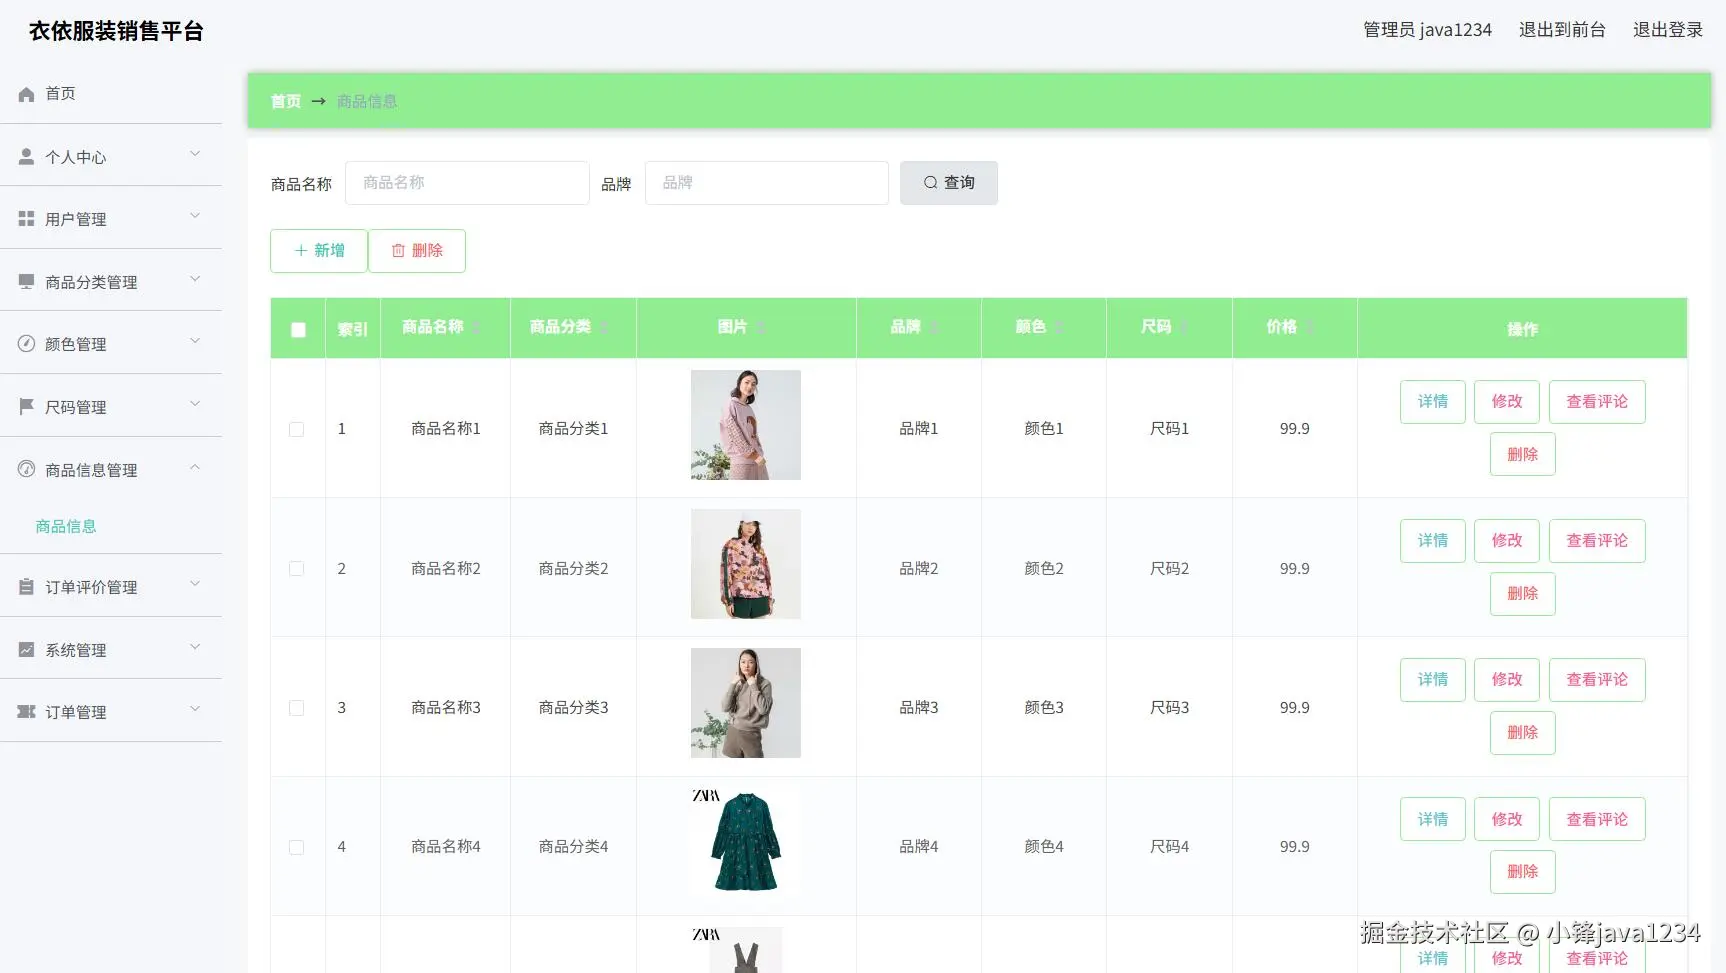
Task: Click 退出登录 to log out
Action: [x=1668, y=30]
